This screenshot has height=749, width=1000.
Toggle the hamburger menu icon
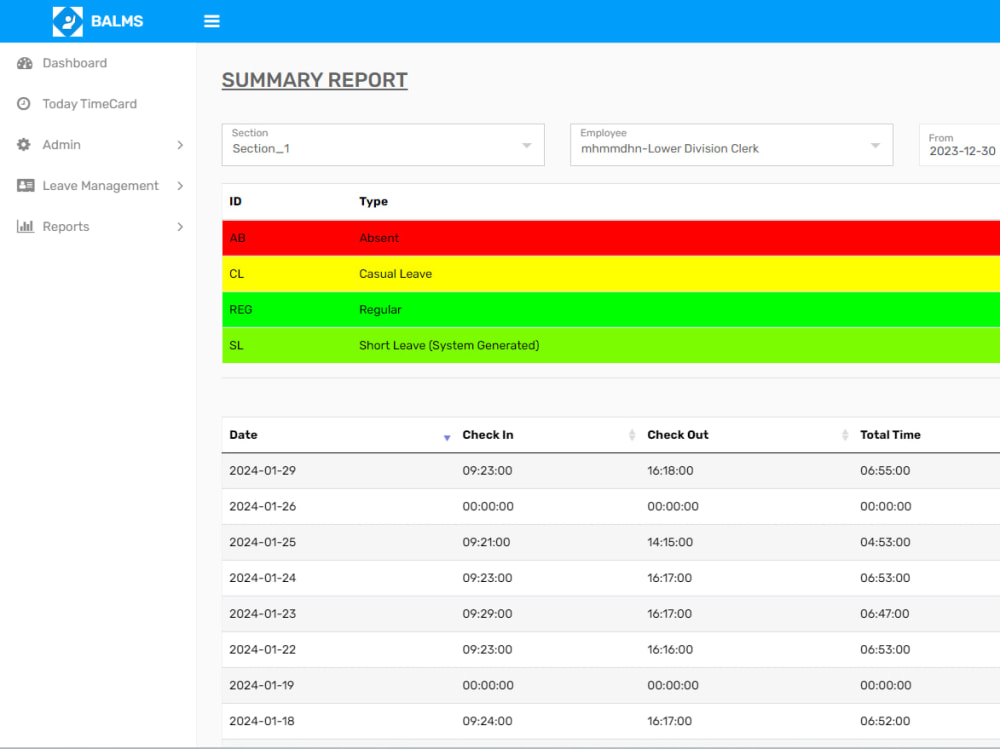point(212,21)
